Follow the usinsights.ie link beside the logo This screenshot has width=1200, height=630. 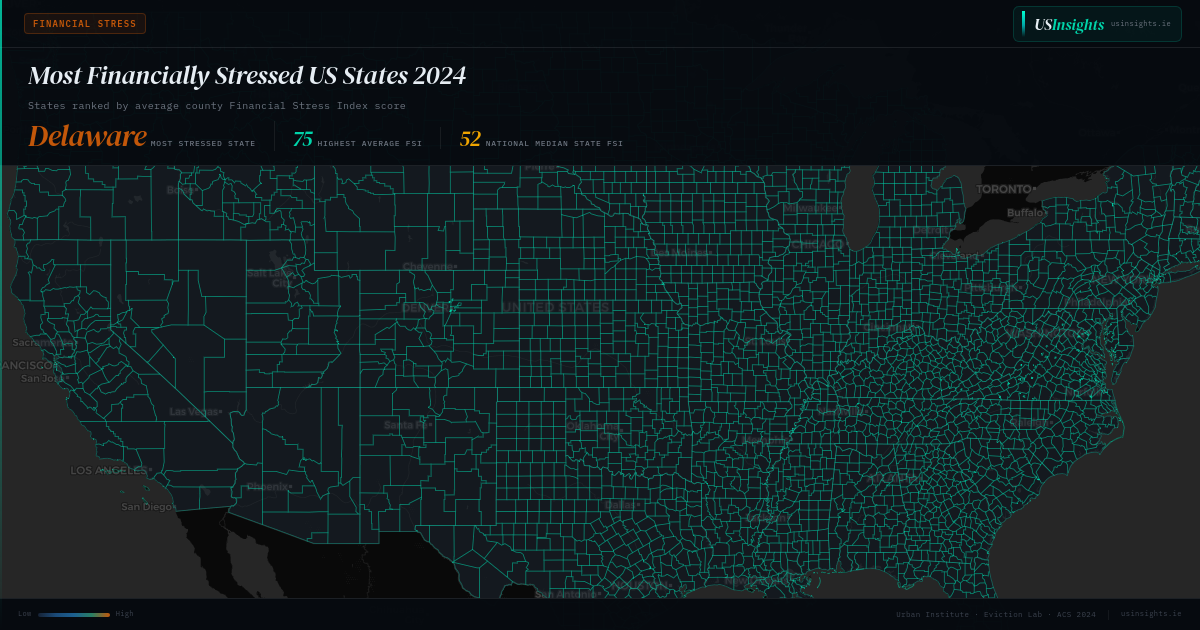pos(1140,23)
